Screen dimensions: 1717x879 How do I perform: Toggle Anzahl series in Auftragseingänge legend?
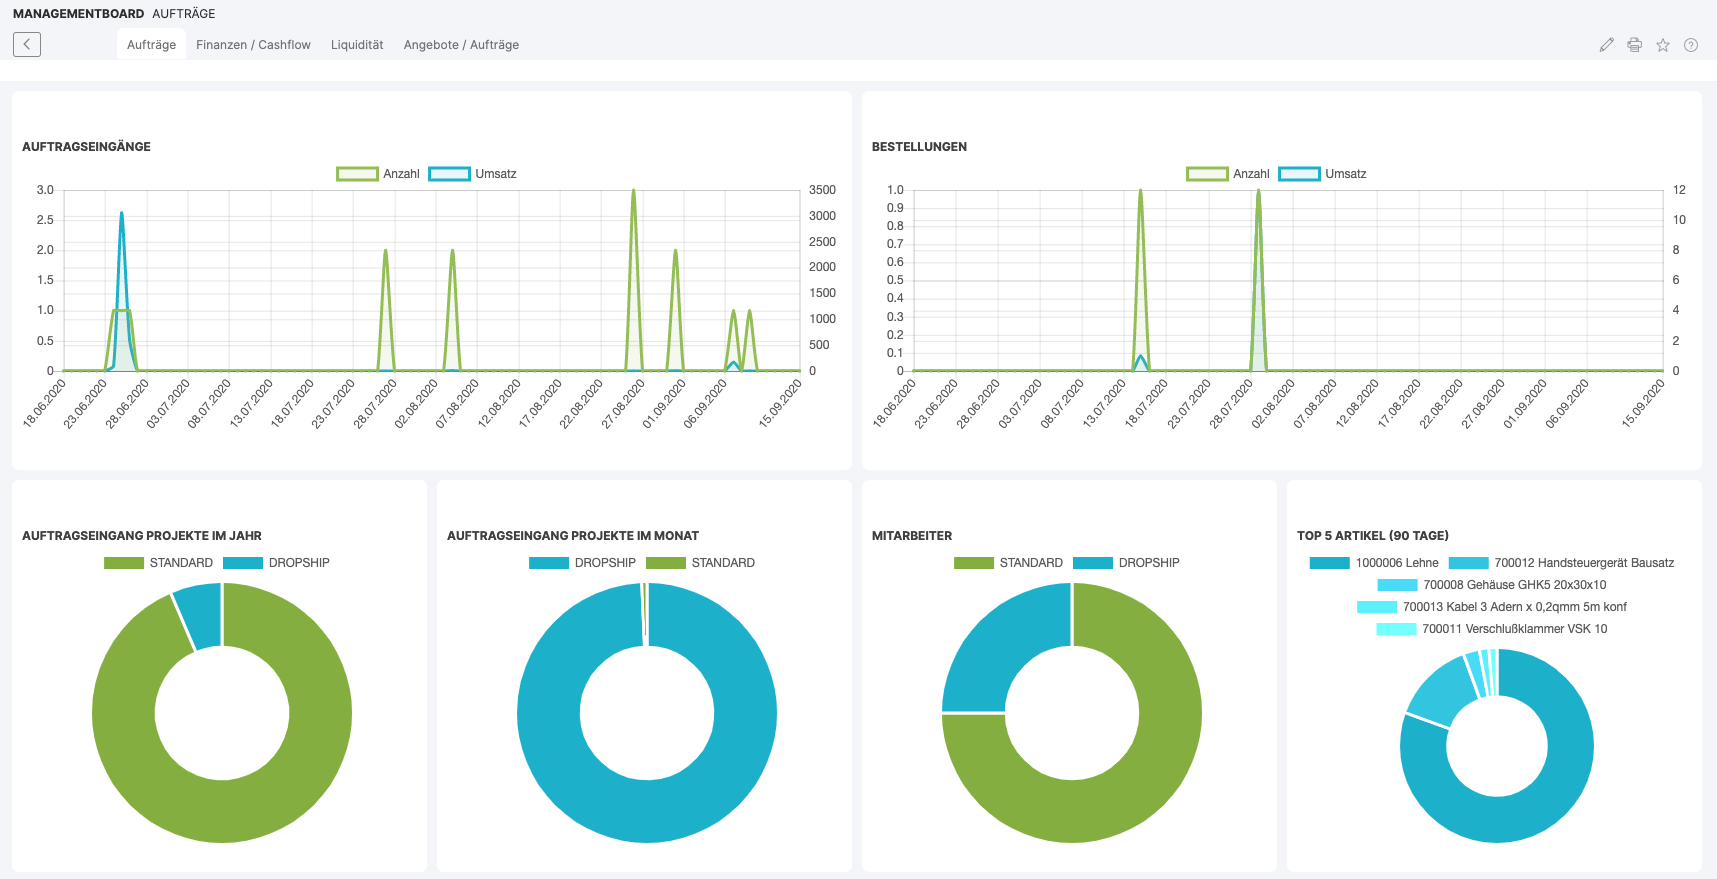click(379, 174)
